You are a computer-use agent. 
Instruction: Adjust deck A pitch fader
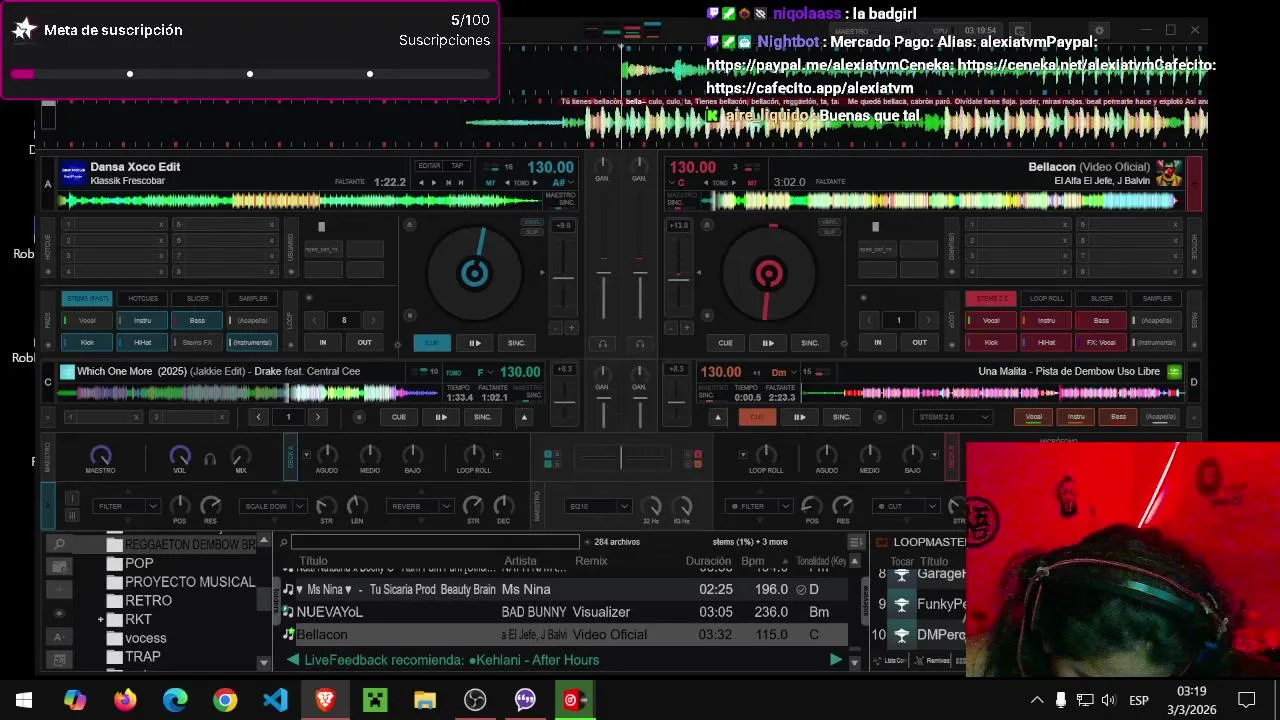point(564,280)
